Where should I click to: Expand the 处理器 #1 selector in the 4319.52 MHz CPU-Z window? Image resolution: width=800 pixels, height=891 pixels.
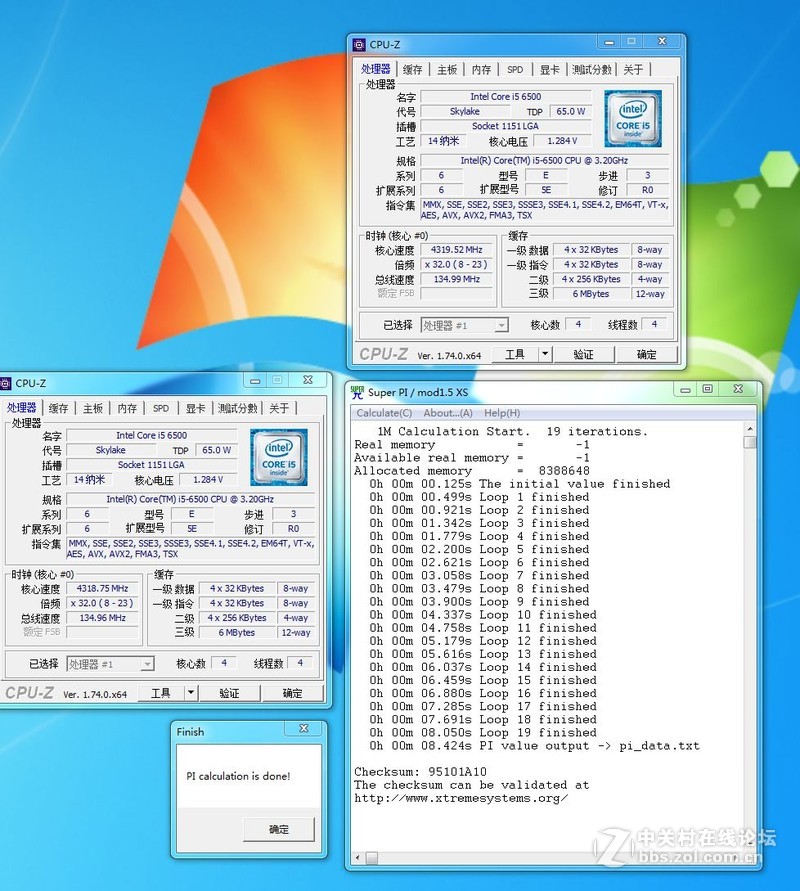(x=501, y=325)
